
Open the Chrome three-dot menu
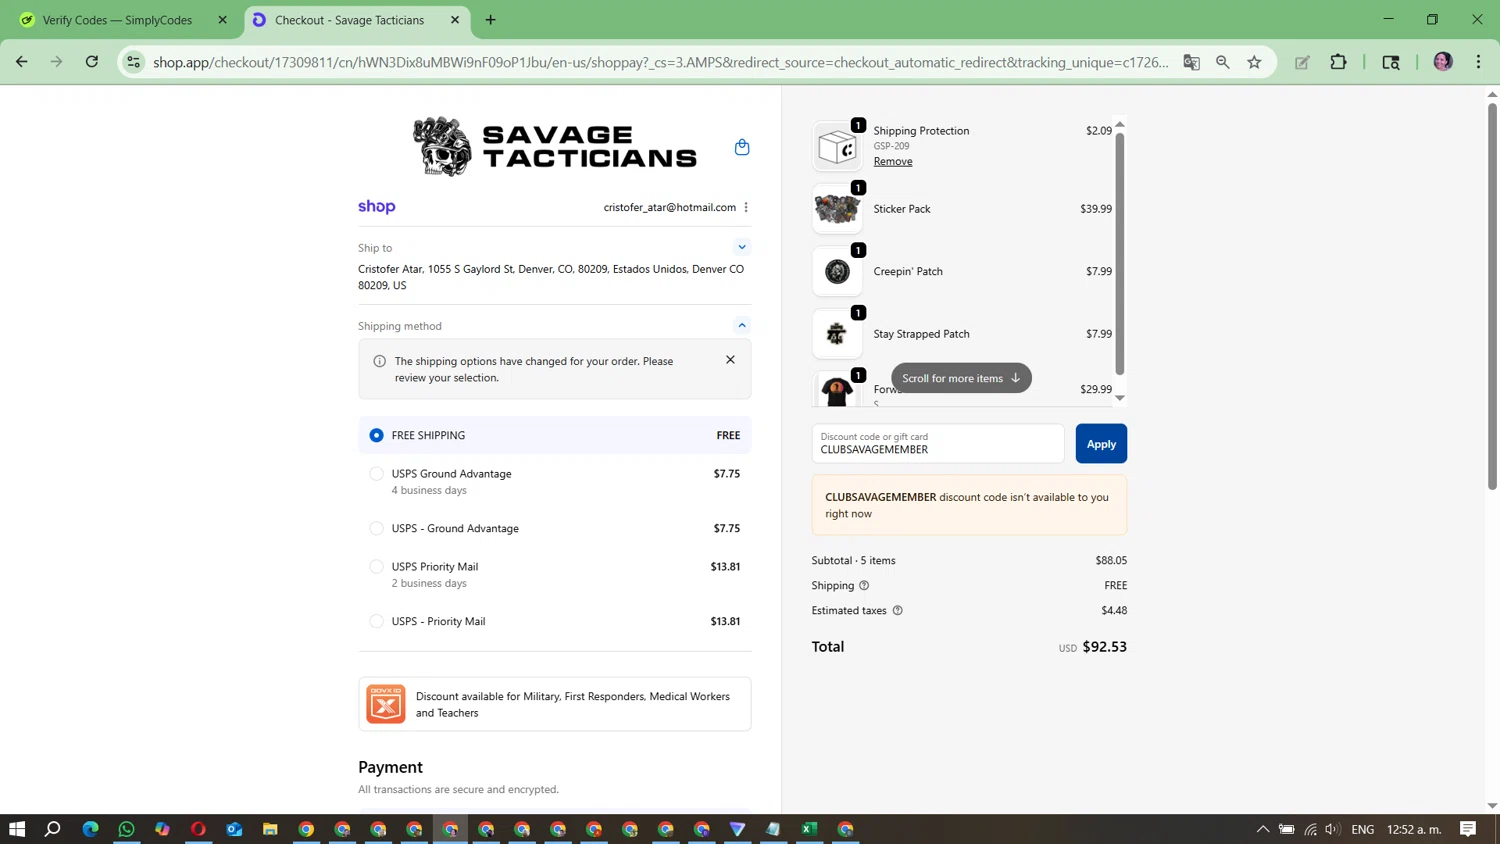(1478, 62)
